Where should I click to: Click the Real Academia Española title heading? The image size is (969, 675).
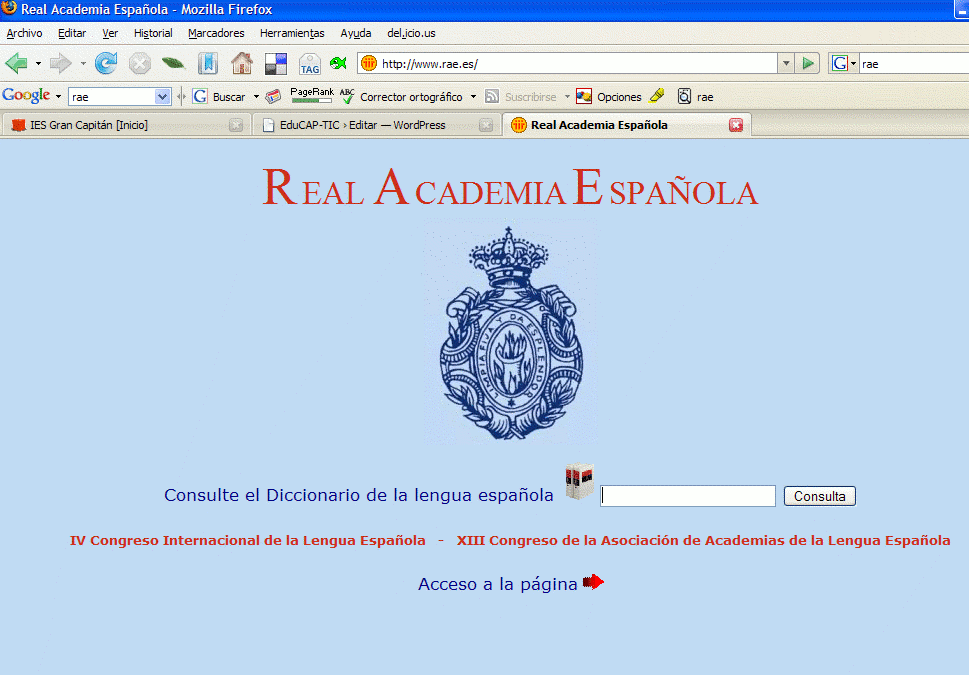pos(510,187)
